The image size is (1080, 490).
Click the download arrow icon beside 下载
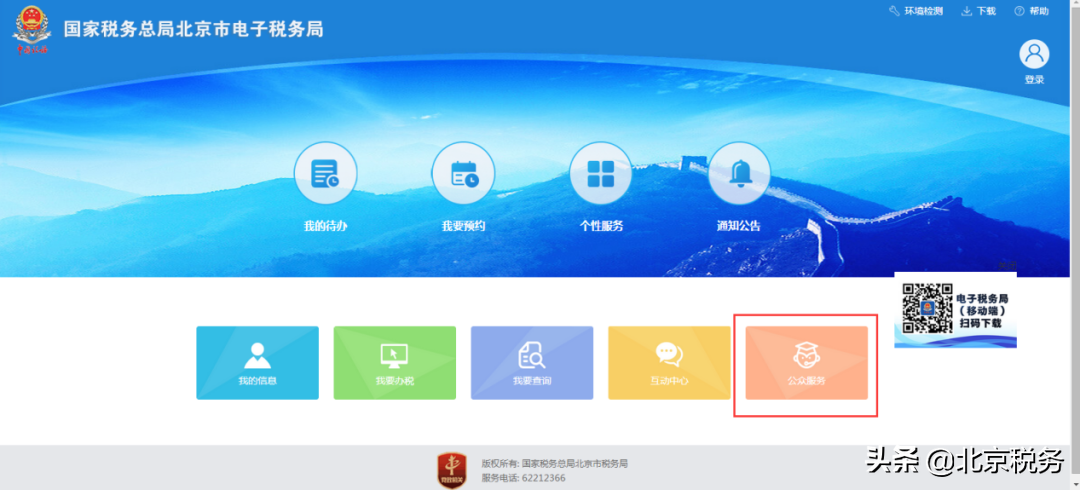click(x=966, y=11)
